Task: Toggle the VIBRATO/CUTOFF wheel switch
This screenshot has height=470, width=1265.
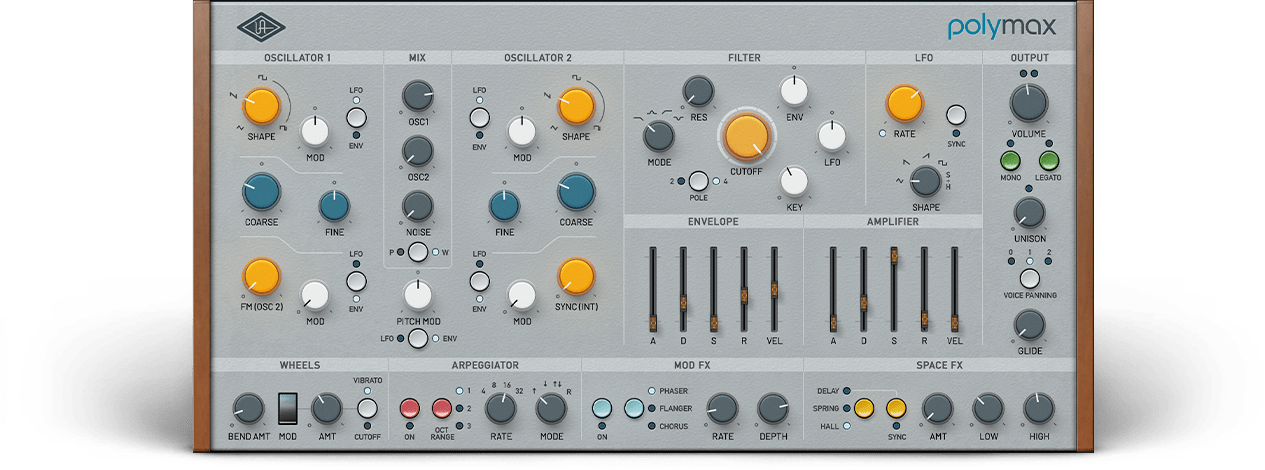Action: [x=367, y=408]
